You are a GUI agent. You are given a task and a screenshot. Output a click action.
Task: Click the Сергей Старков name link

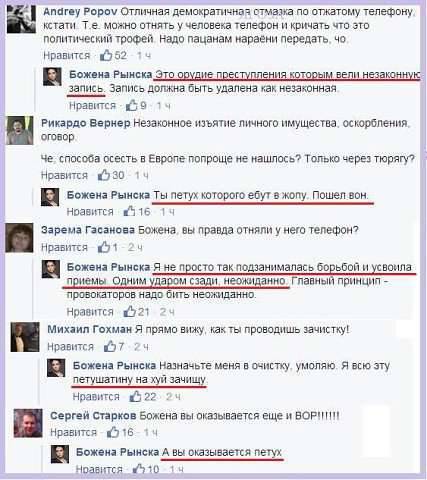(x=93, y=415)
